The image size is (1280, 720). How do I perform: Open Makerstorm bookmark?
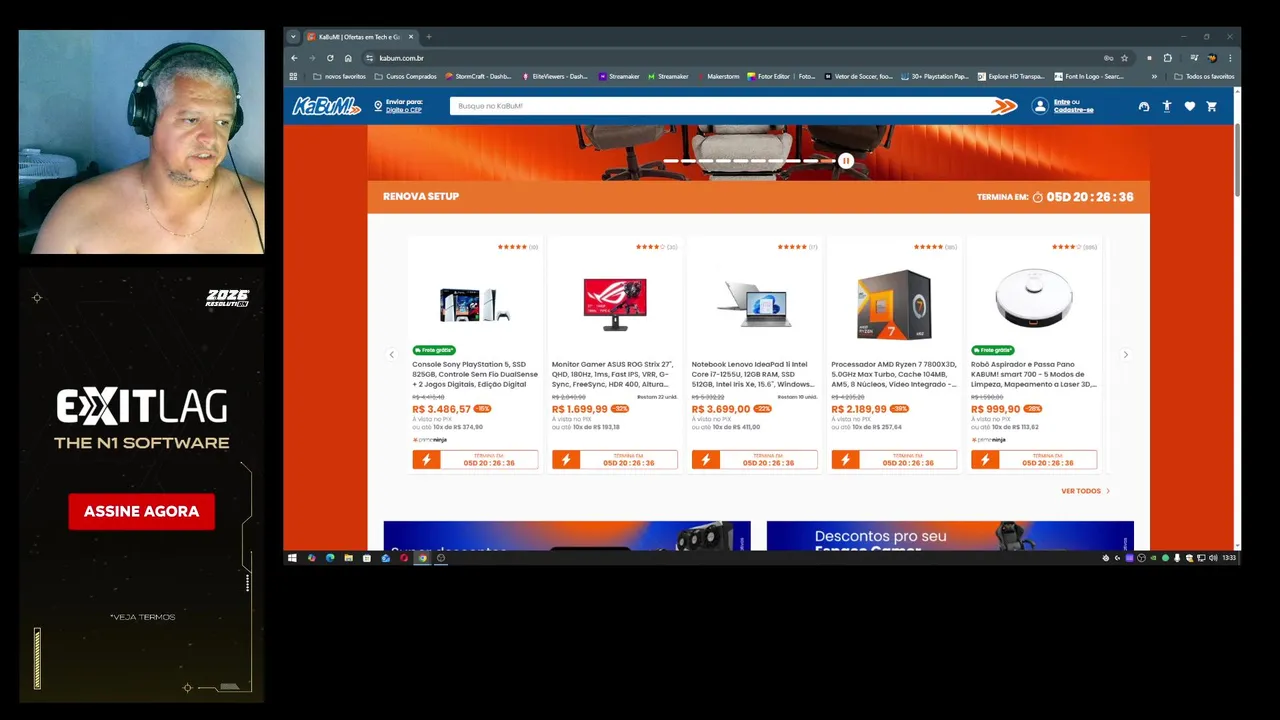718,76
